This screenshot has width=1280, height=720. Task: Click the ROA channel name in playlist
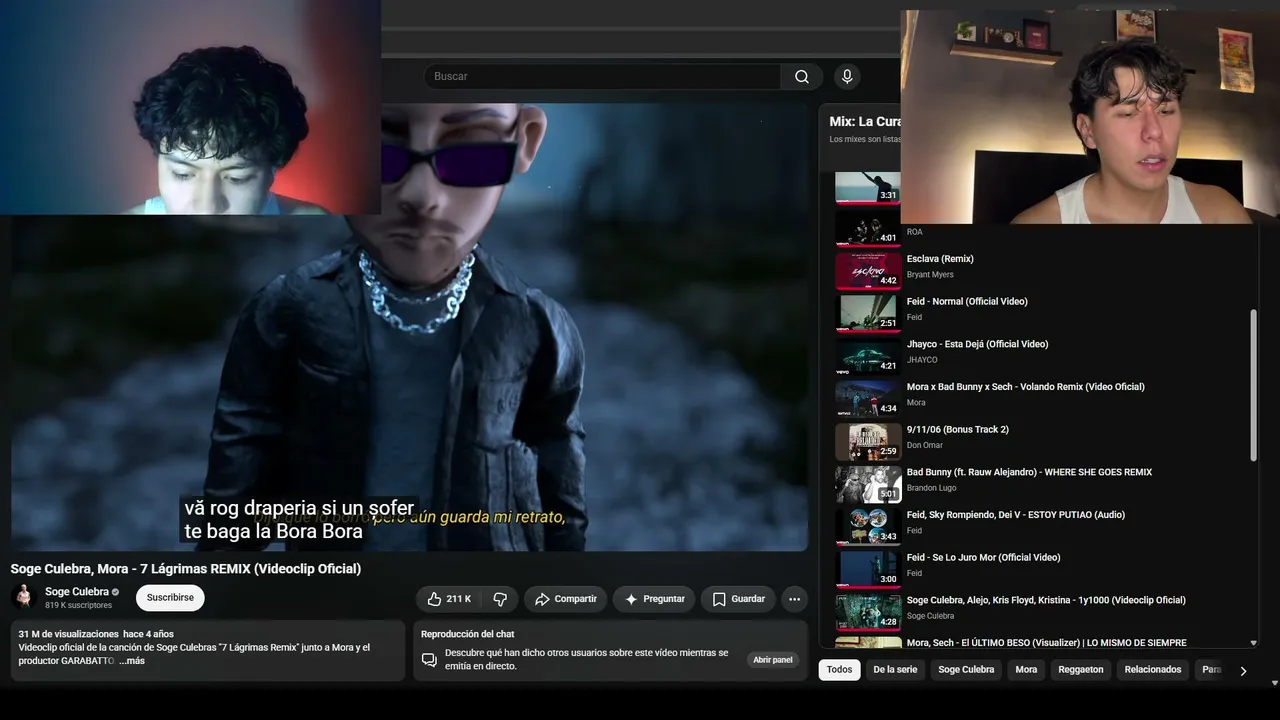(915, 232)
